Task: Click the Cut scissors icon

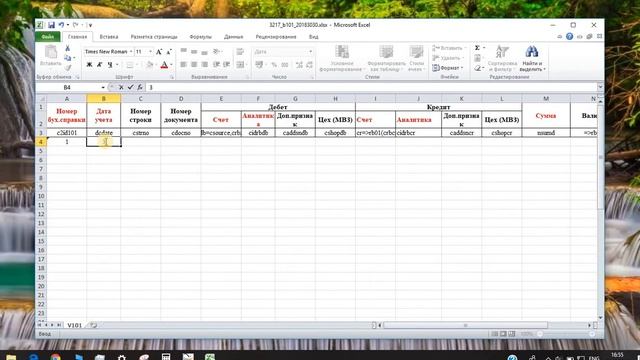Action: click(x=67, y=49)
